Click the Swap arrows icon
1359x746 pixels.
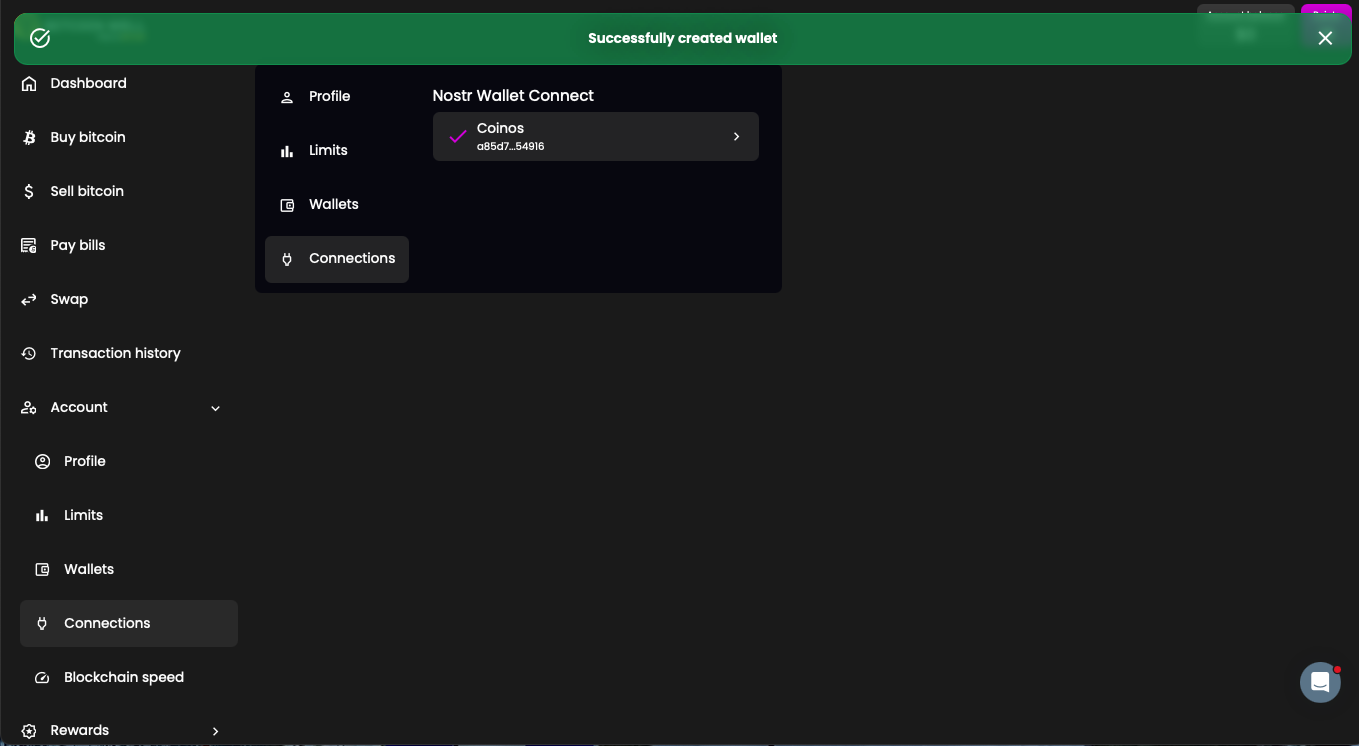tap(29, 299)
